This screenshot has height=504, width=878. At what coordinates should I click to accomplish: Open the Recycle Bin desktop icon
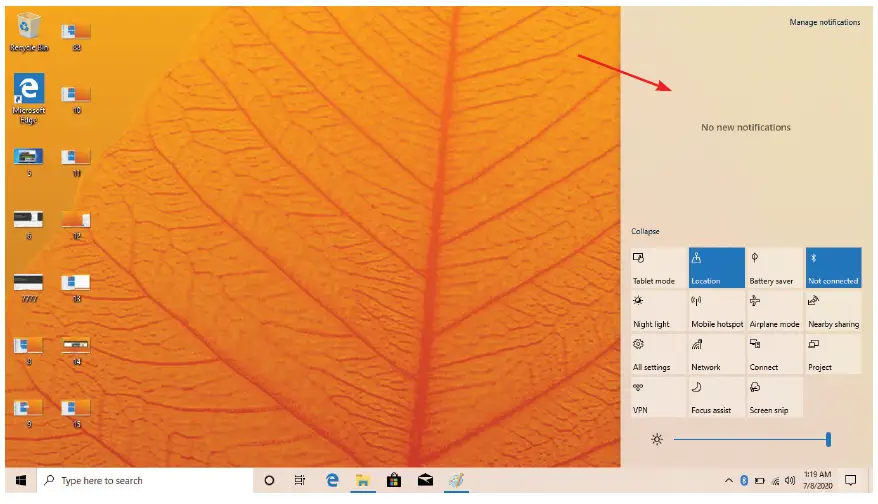click(29, 34)
